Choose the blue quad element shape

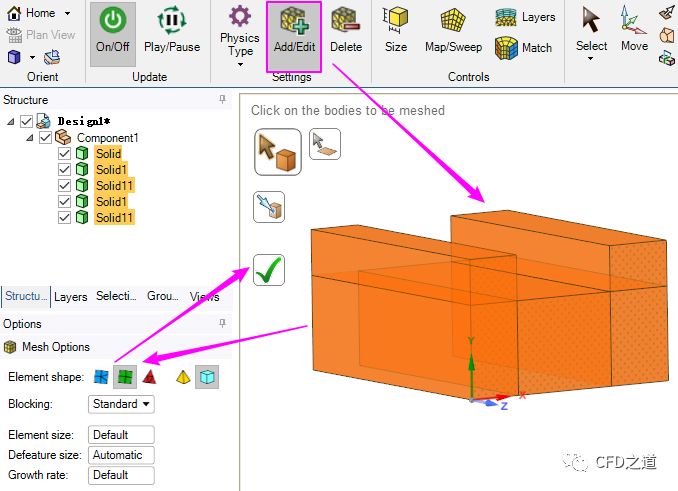pyautogui.click(x=101, y=377)
